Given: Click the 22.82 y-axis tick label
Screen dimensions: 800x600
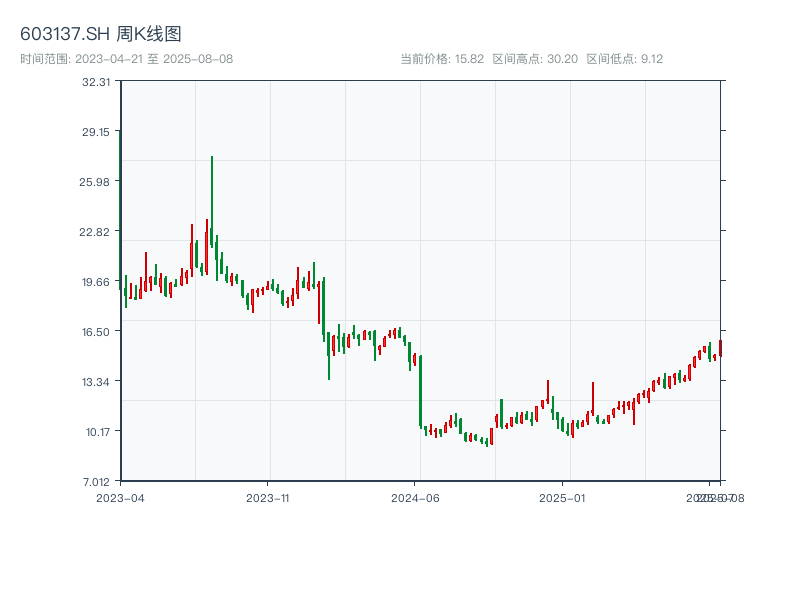Looking at the screenshot, I should click(96, 231).
